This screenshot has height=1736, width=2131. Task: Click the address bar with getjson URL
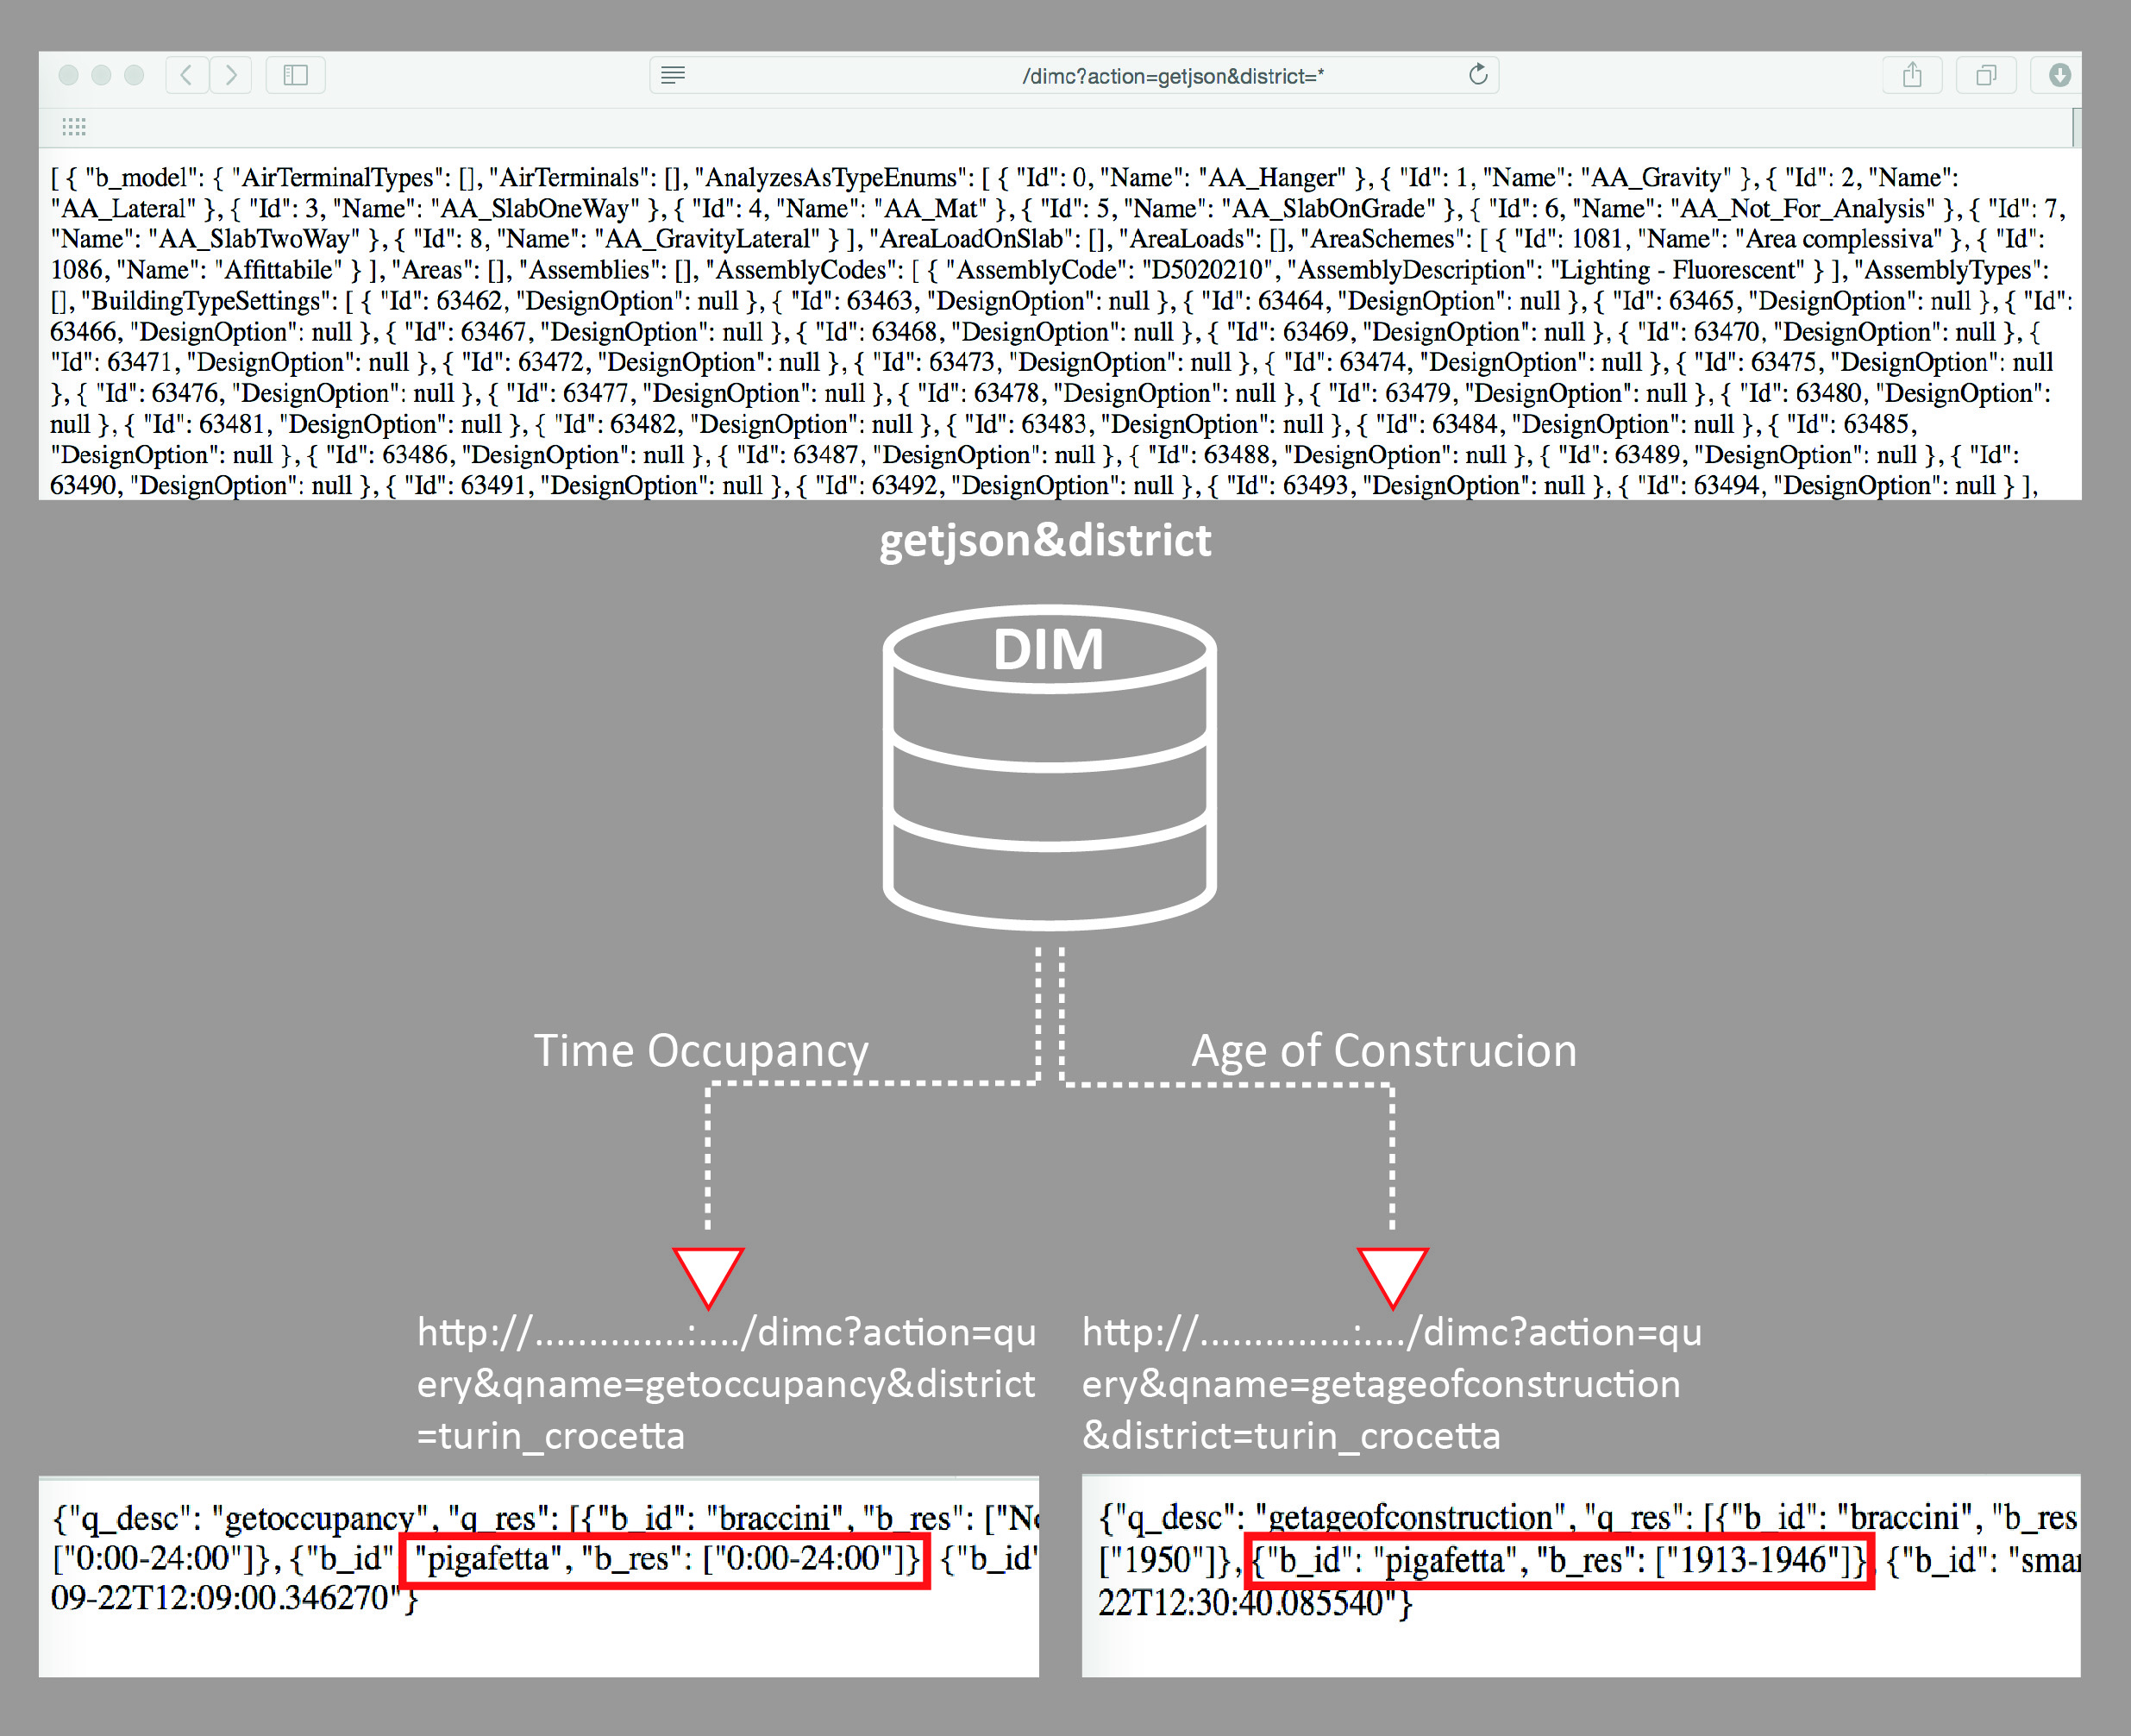tap(1172, 76)
